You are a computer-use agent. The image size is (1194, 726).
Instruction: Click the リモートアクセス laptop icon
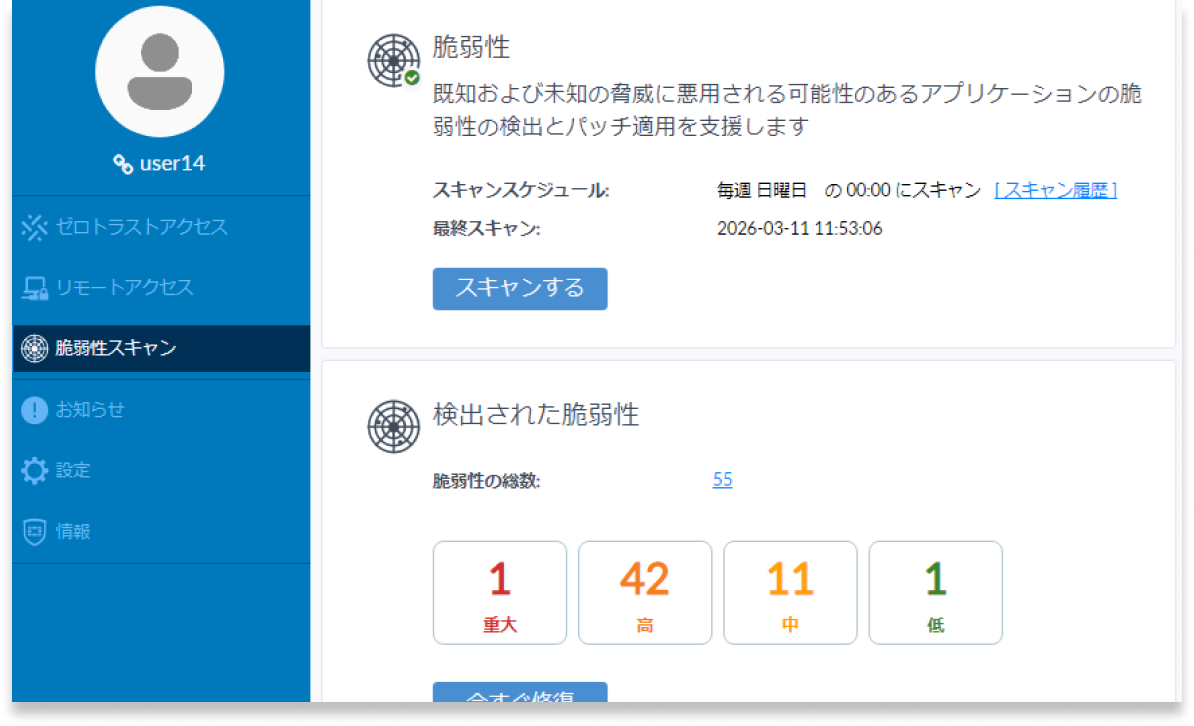coord(34,288)
